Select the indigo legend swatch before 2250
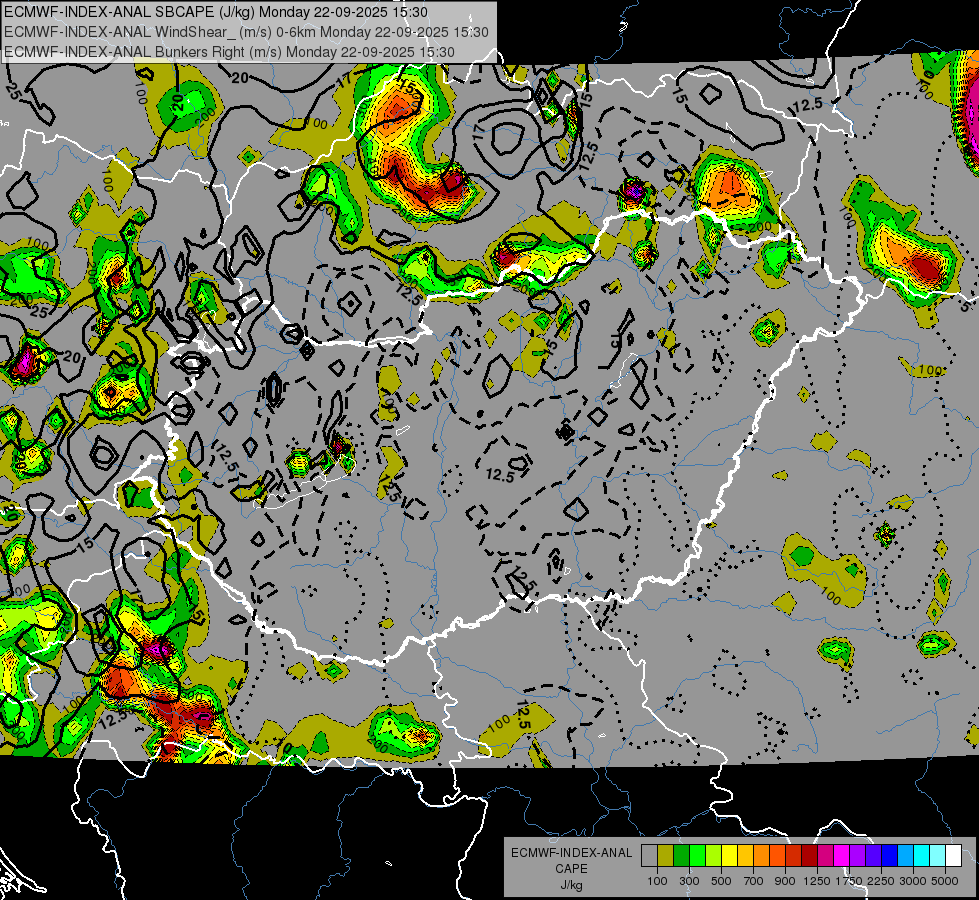Image resolution: width=979 pixels, height=900 pixels. pyautogui.click(x=873, y=855)
